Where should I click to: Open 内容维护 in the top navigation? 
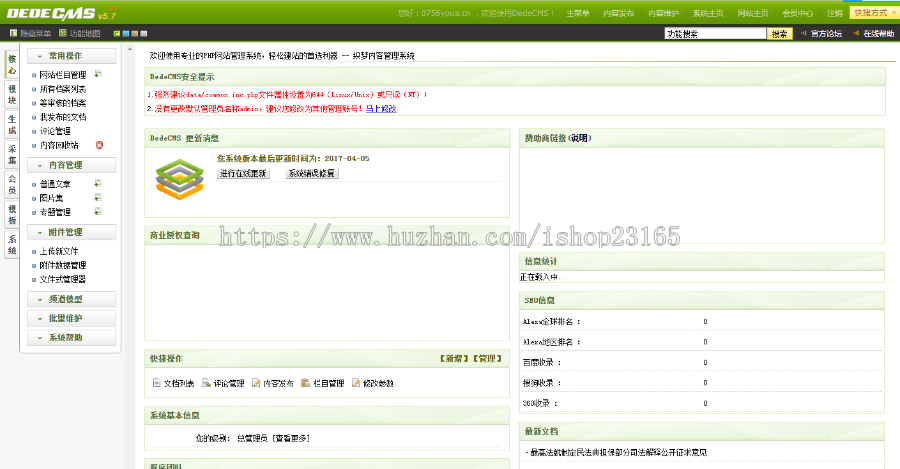click(x=664, y=13)
